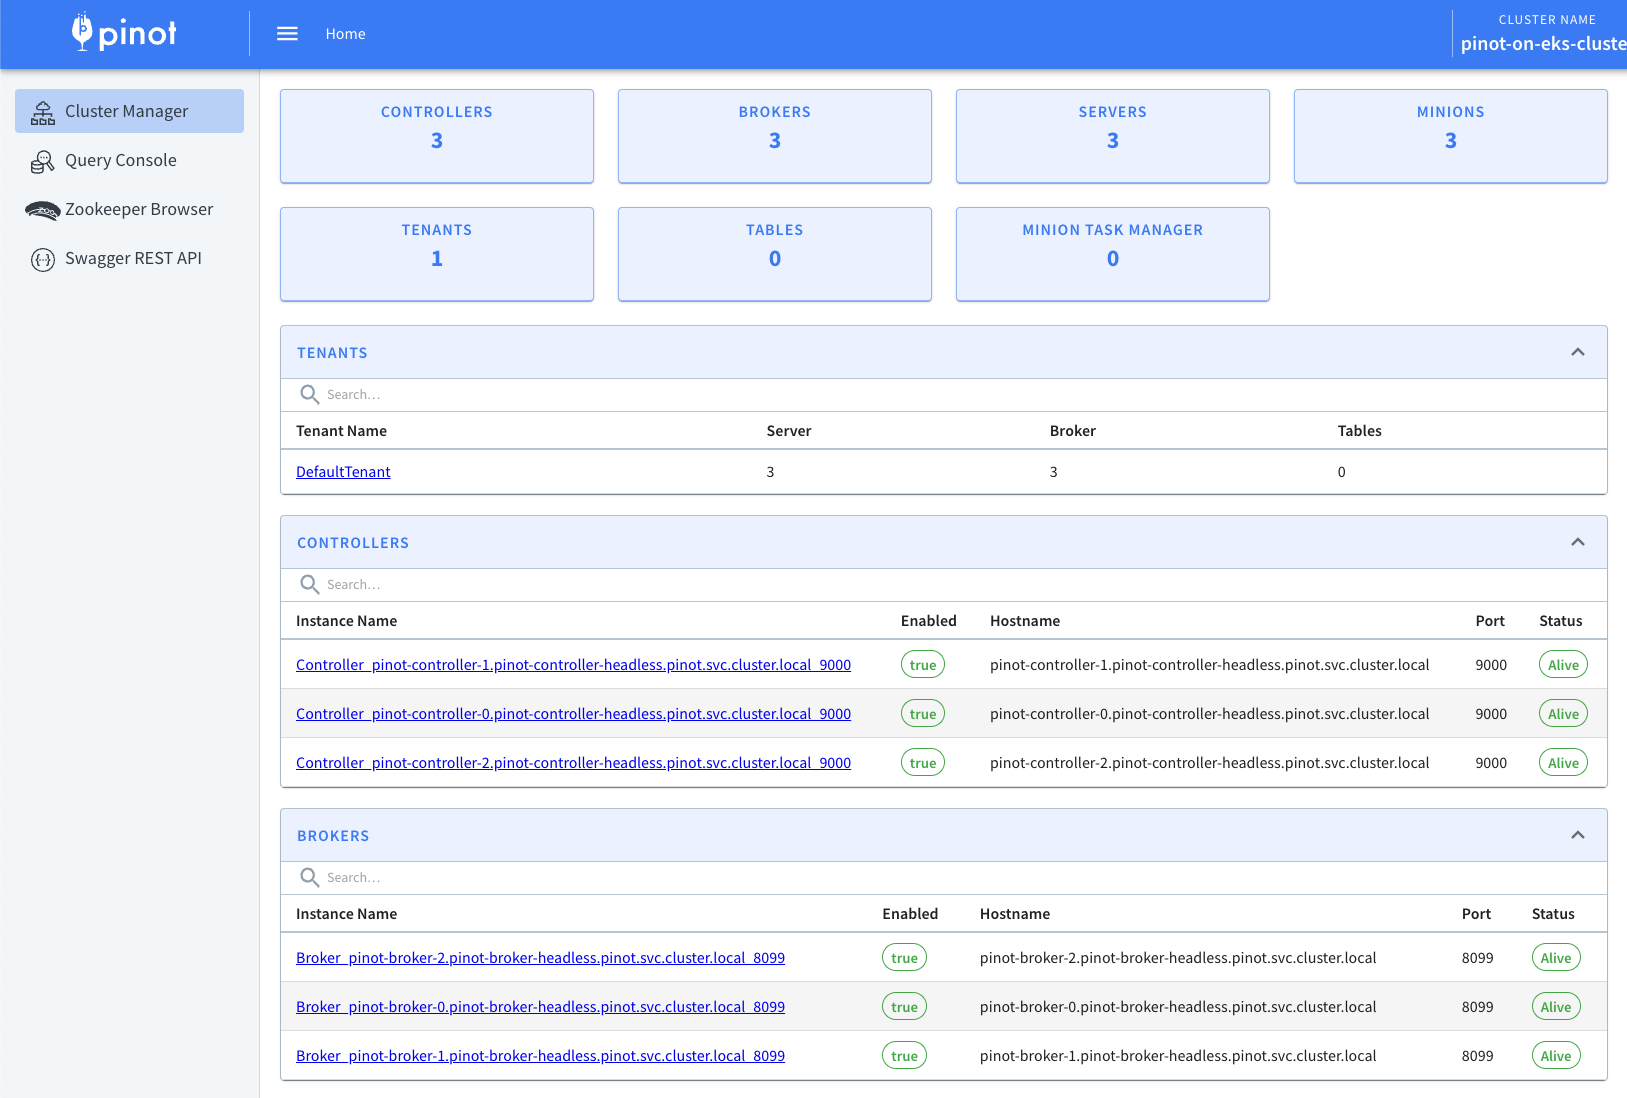Click the Alive badge for pinot-controller-1

tap(1563, 665)
